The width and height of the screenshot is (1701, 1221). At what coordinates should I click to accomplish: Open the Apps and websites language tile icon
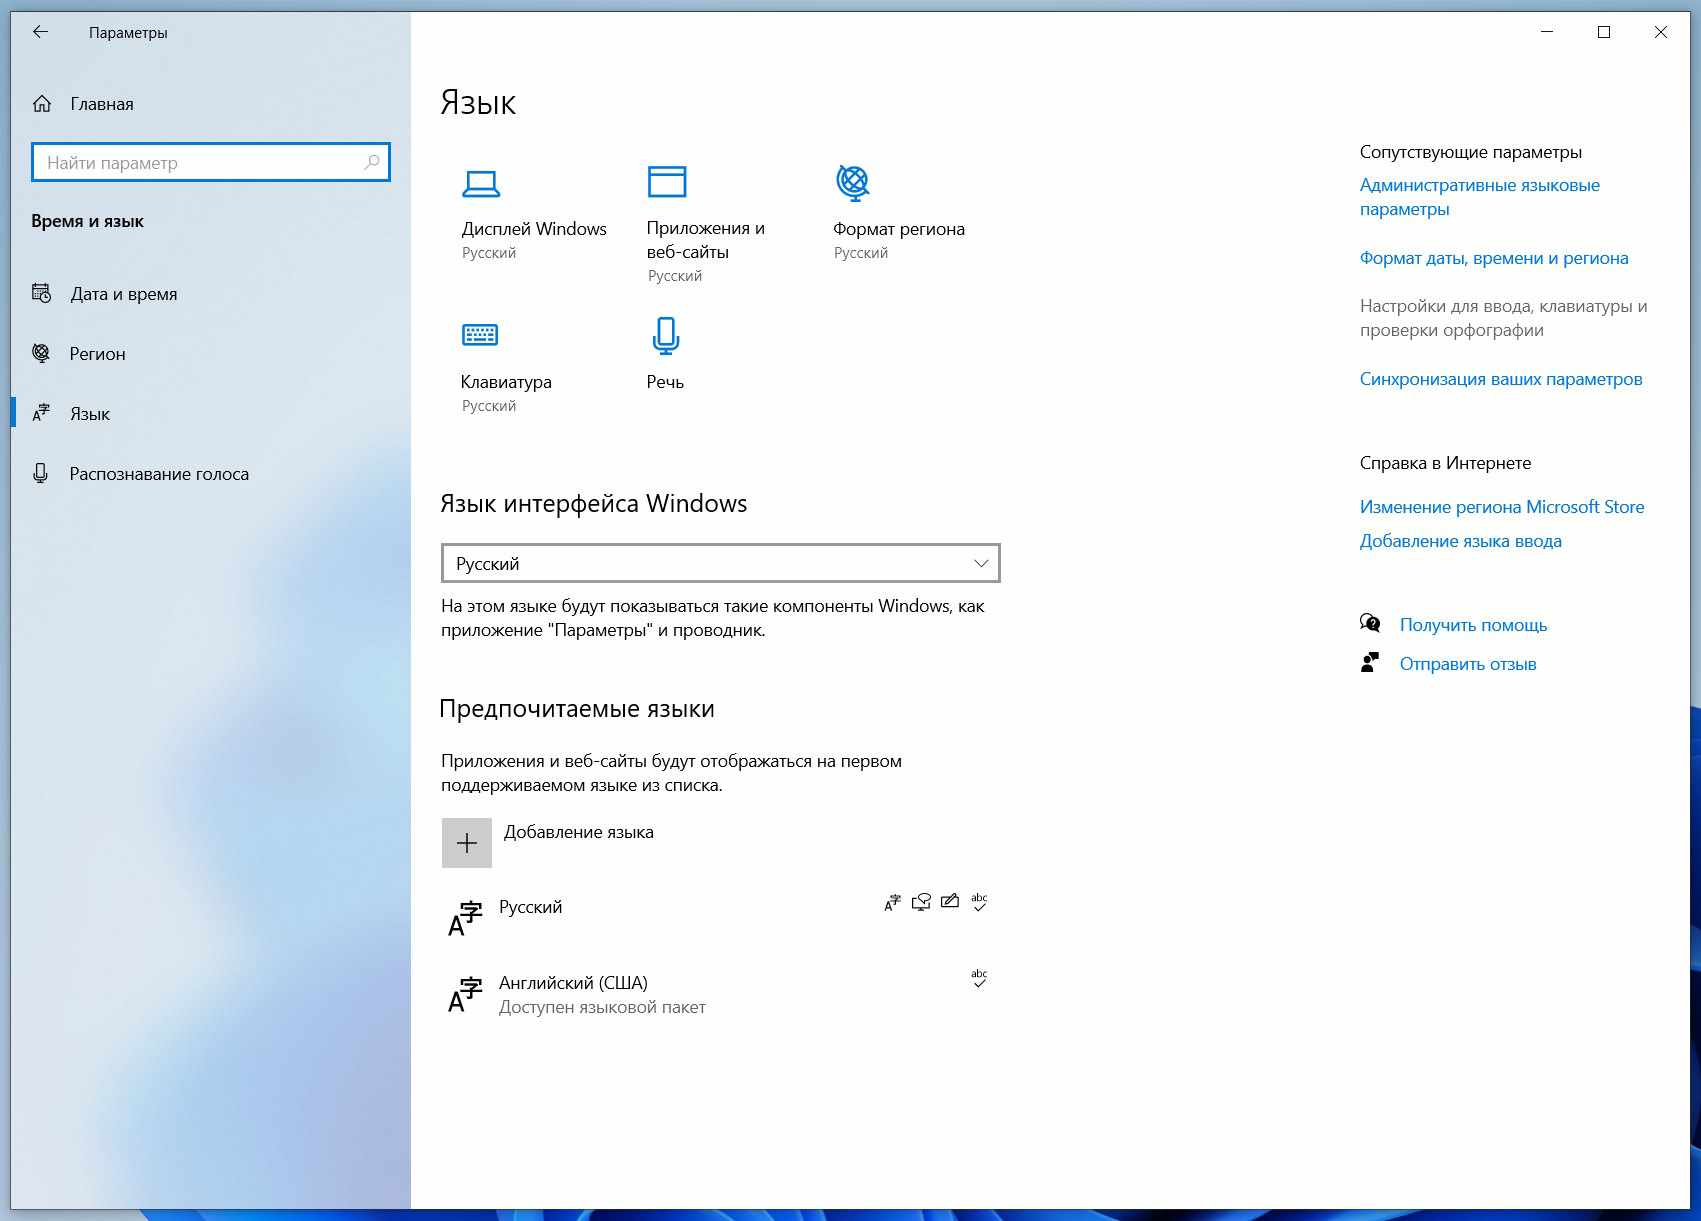pyautogui.click(x=667, y=182)
